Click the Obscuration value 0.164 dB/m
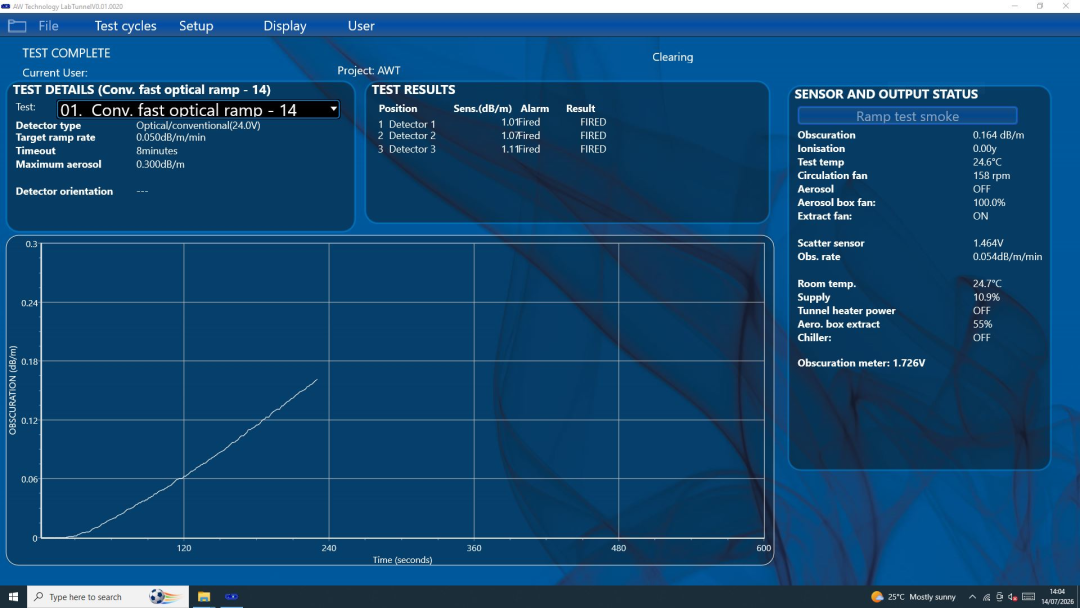Screen dimensions: 1080x608 coord(998,135)
